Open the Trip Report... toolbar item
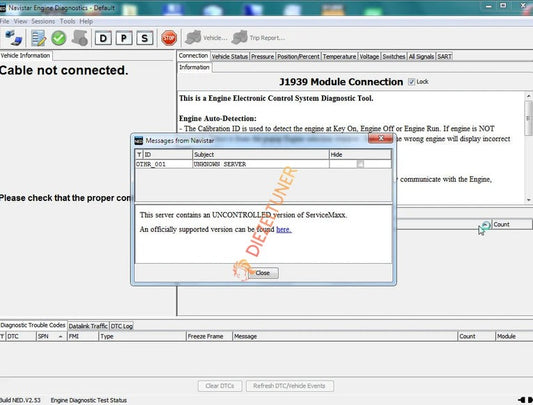Screen dimensions: 533x405 click(x=258, y=38)
